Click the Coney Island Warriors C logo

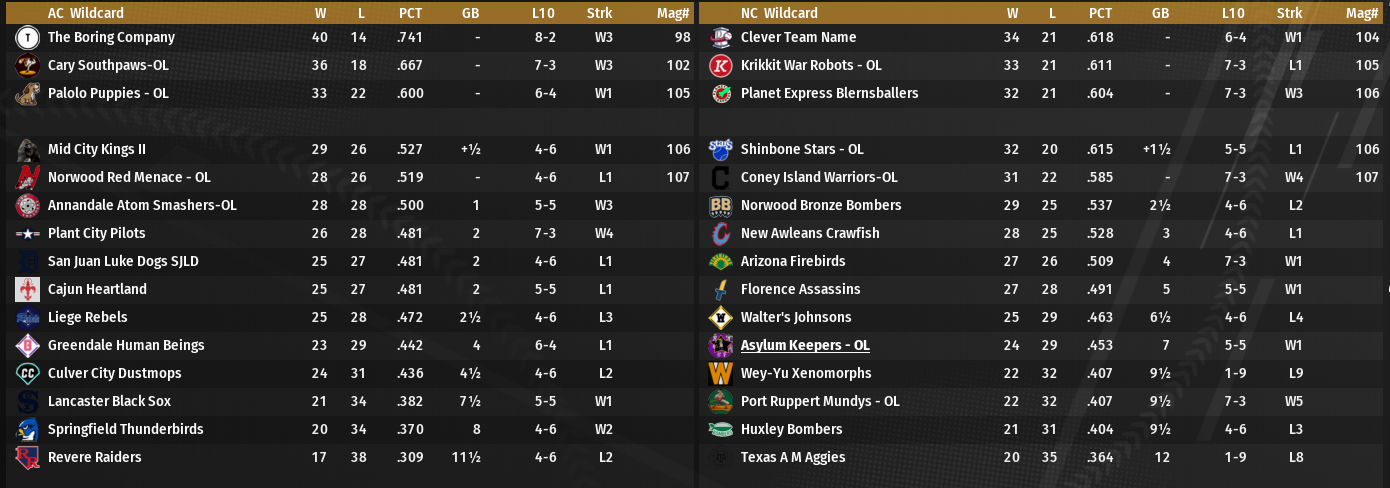(x=720, y=178)
